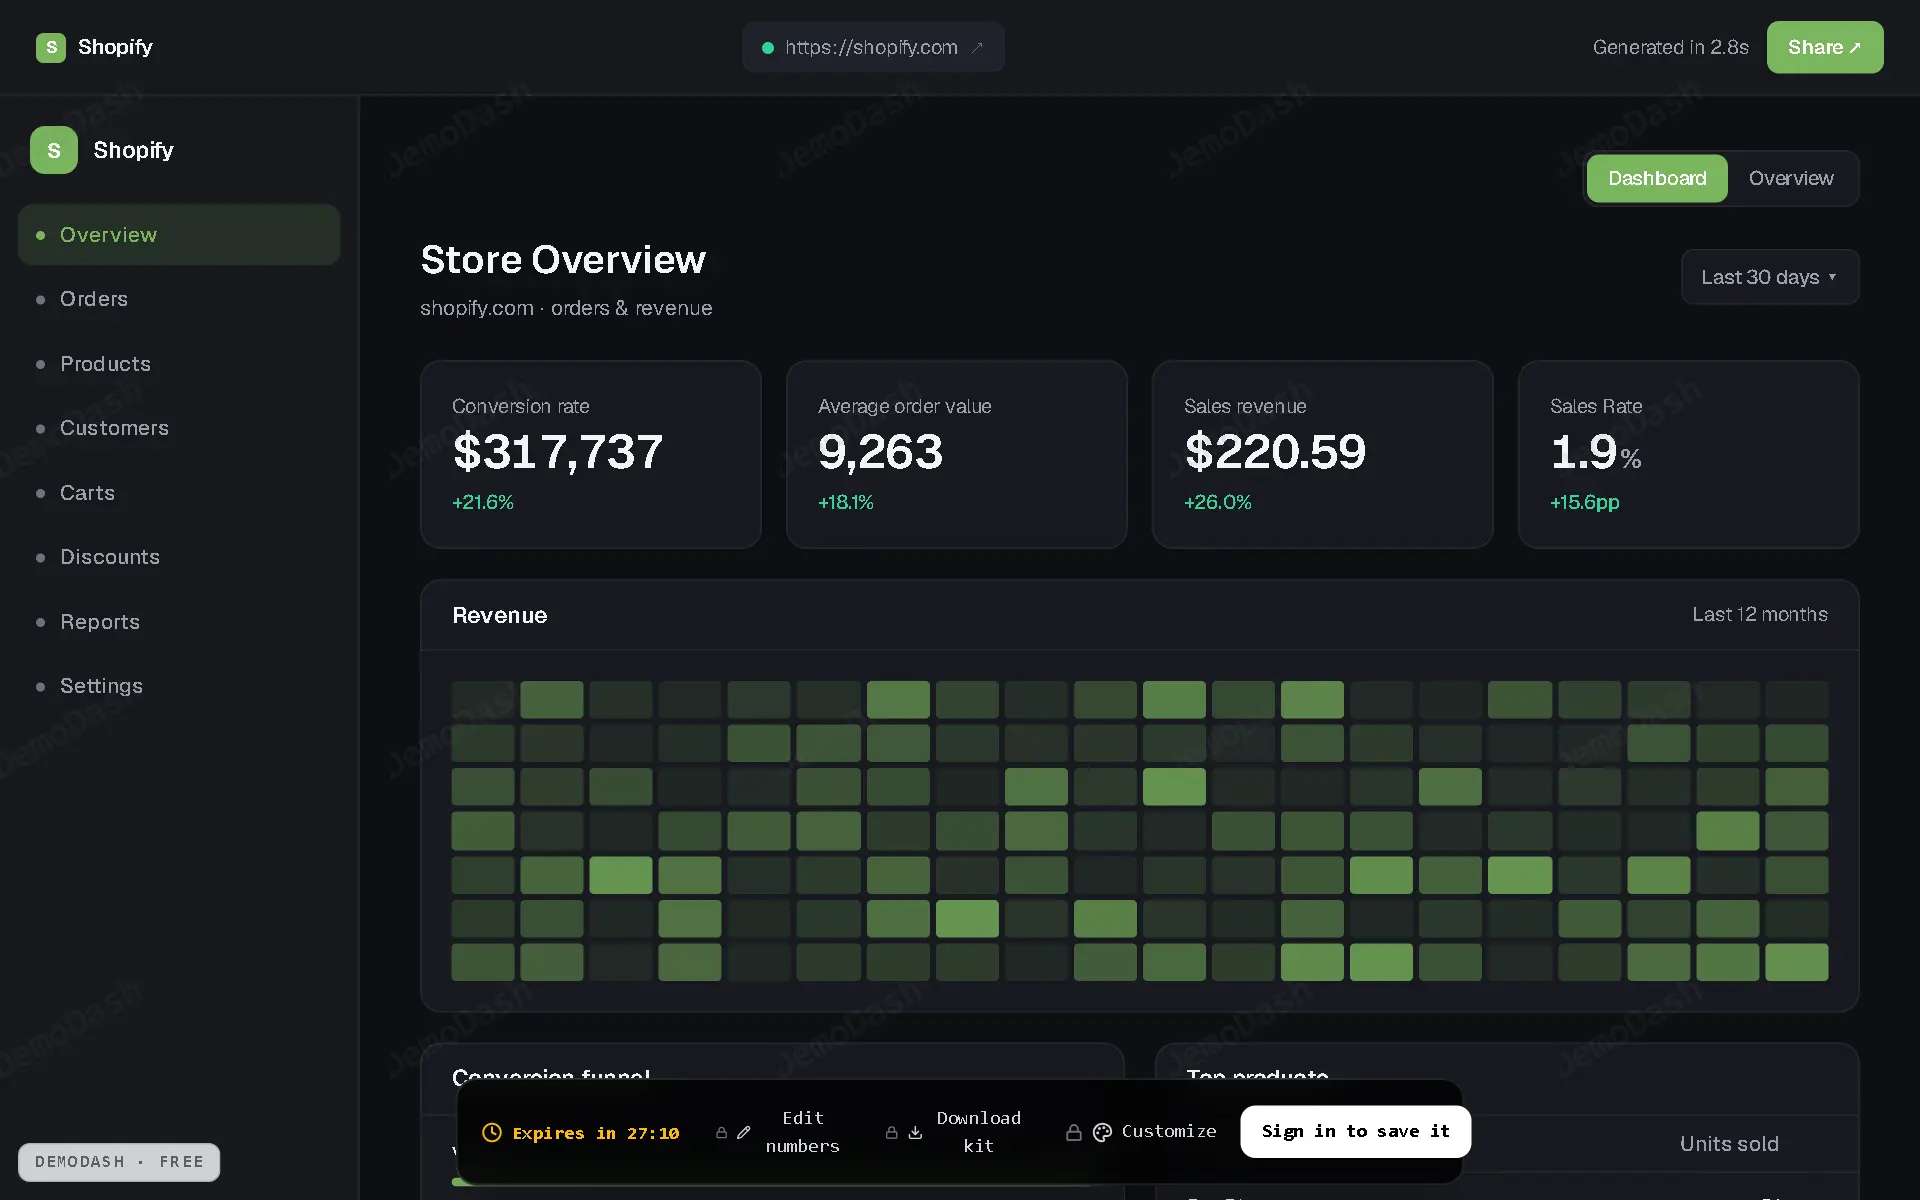
Task: Click the Average order value label
Action: point(904,406)
